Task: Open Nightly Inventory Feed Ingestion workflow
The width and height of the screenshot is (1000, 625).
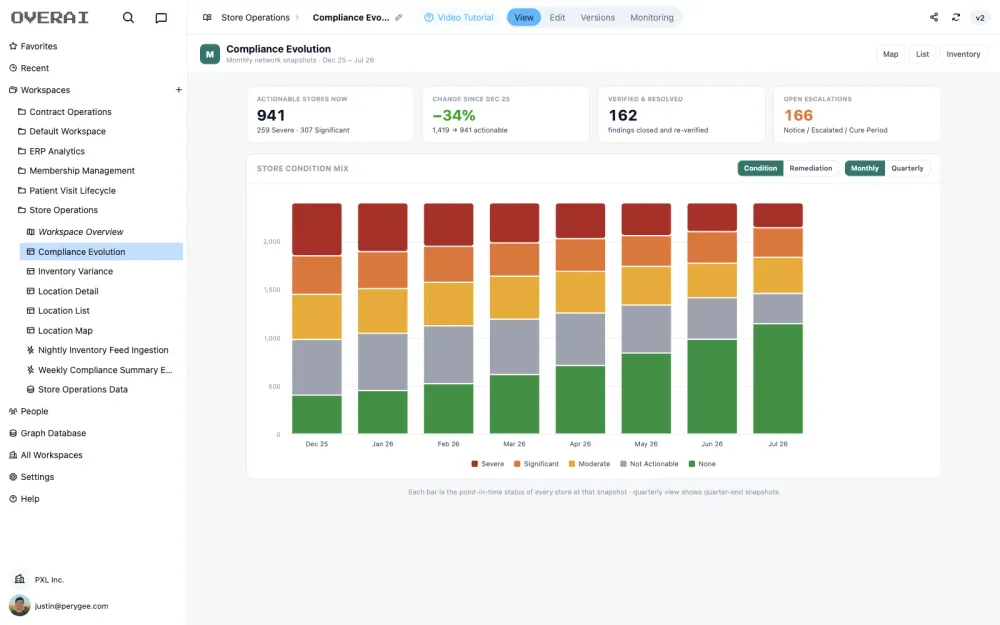Action: [104, 350]
